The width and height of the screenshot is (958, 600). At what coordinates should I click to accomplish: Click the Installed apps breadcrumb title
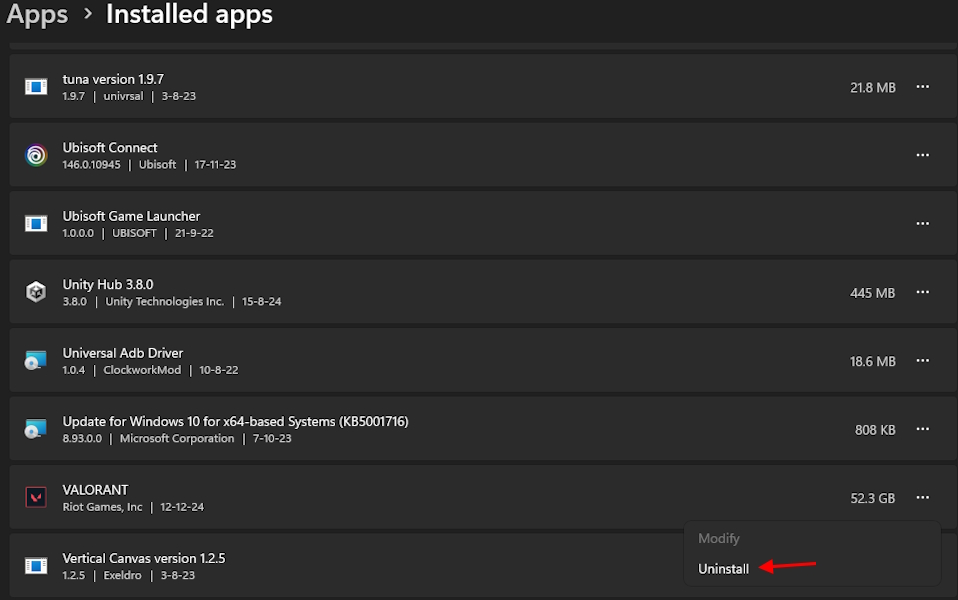pos(189,15)
